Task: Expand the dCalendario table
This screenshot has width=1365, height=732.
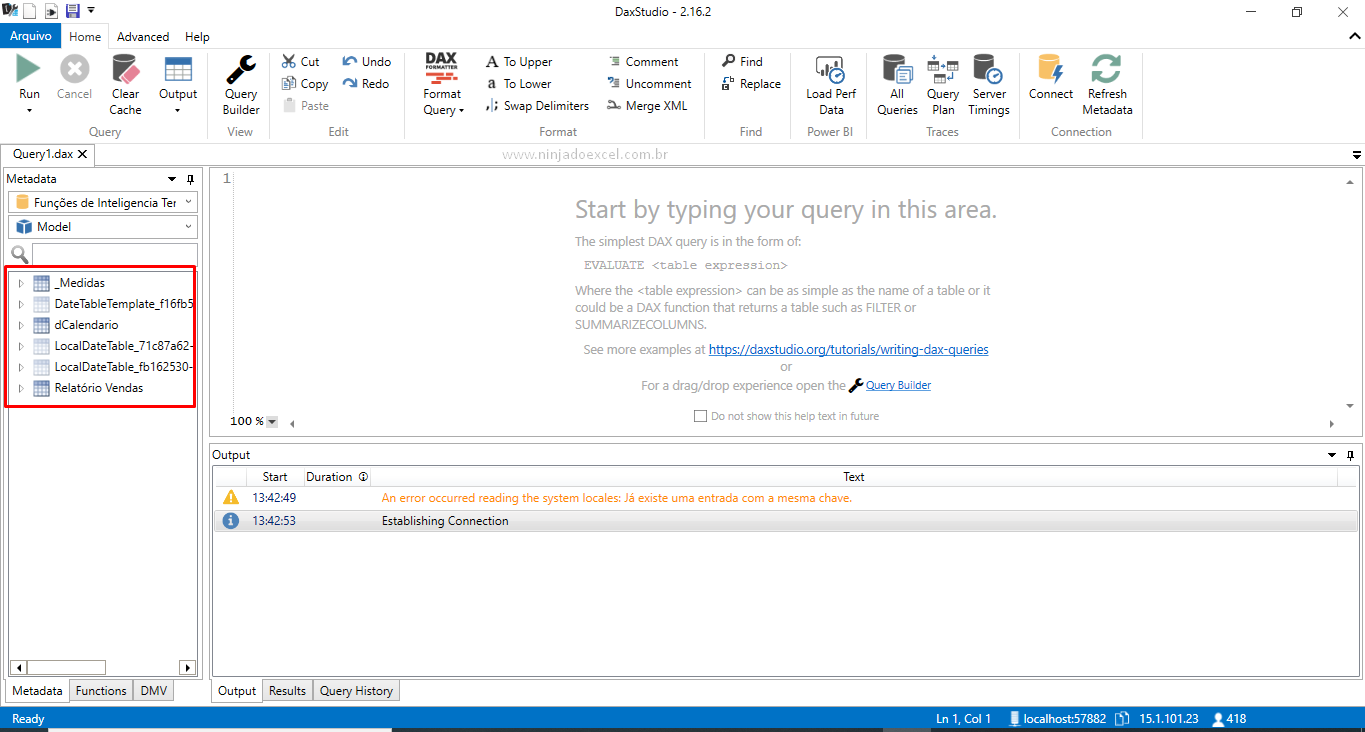Action: tap(20, 325)
